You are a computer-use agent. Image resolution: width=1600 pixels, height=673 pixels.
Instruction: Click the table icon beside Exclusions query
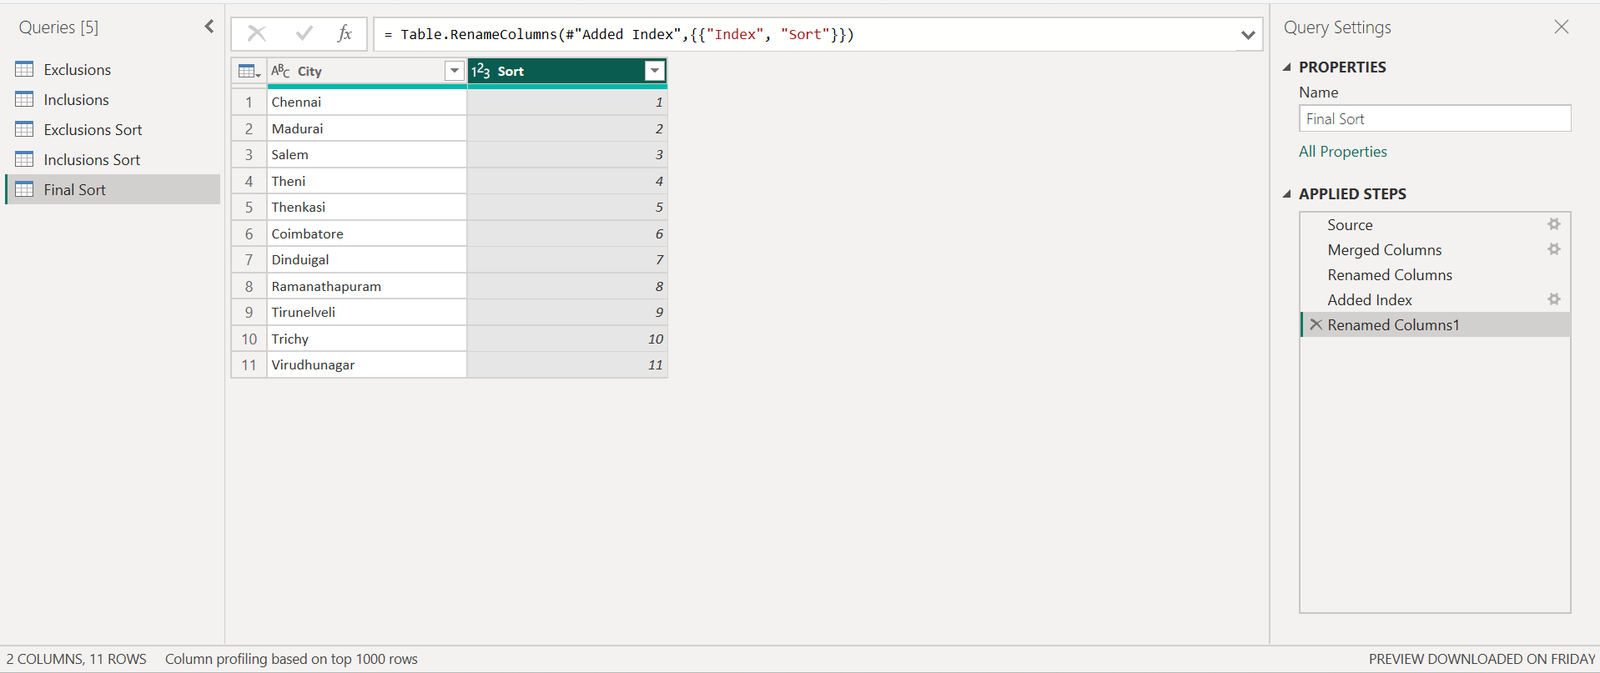(25, 69)
